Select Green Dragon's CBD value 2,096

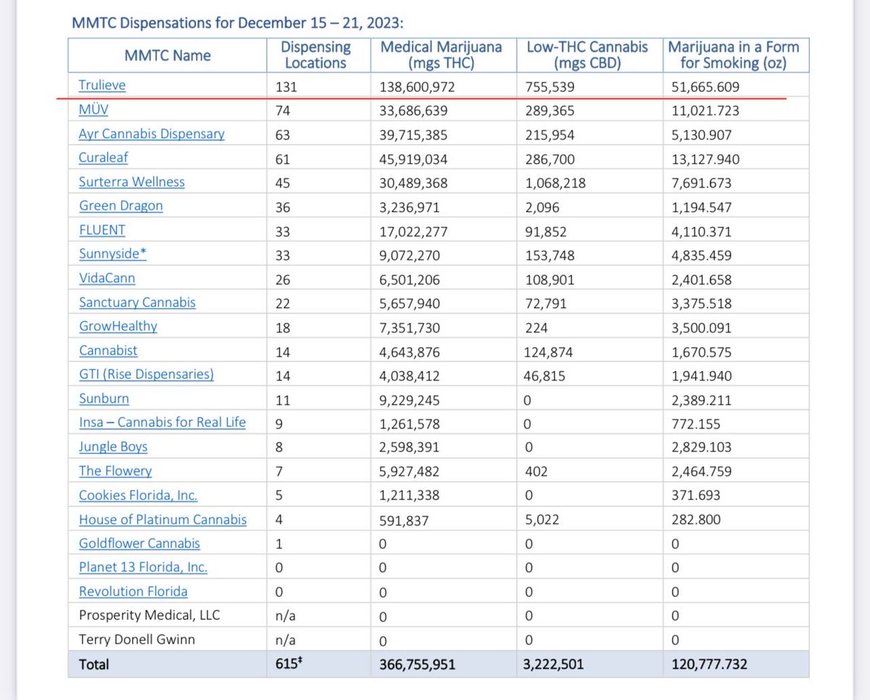click(x=542, y=207)
